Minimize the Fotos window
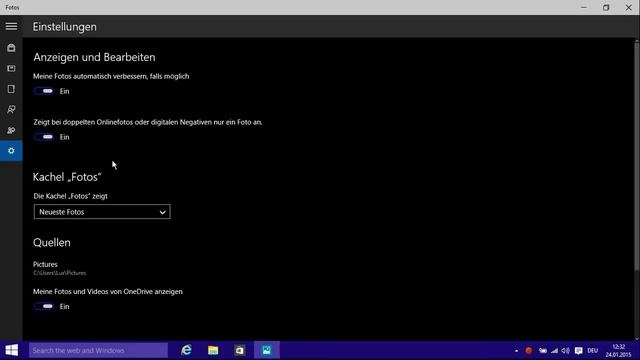640x360 pixels. [584, 7]
